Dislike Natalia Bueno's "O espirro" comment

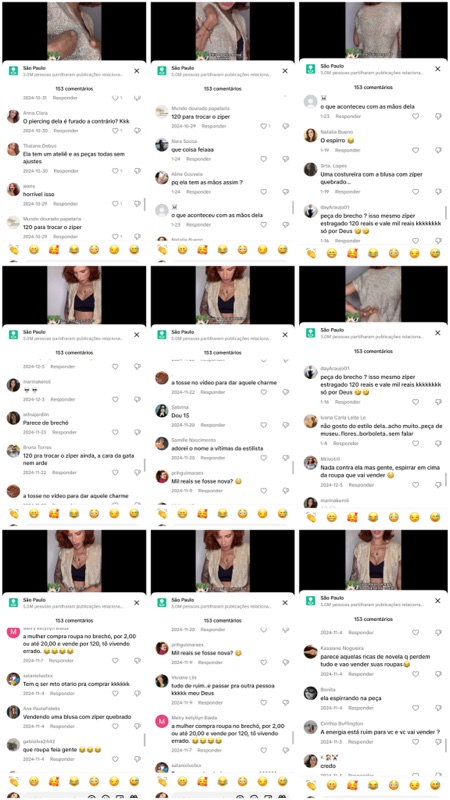click(x=438, y=150)
